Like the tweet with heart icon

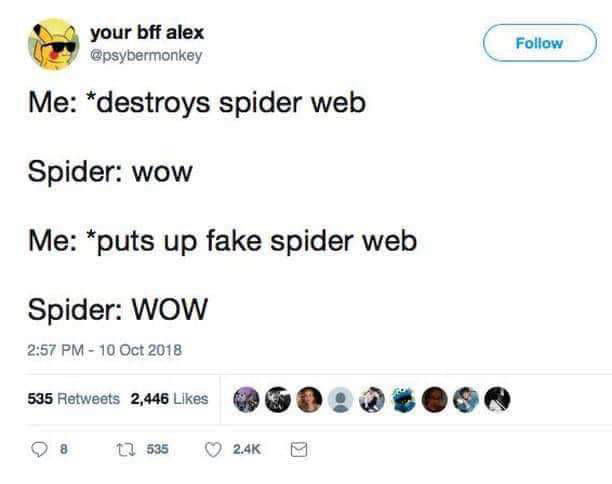(213, 450)
